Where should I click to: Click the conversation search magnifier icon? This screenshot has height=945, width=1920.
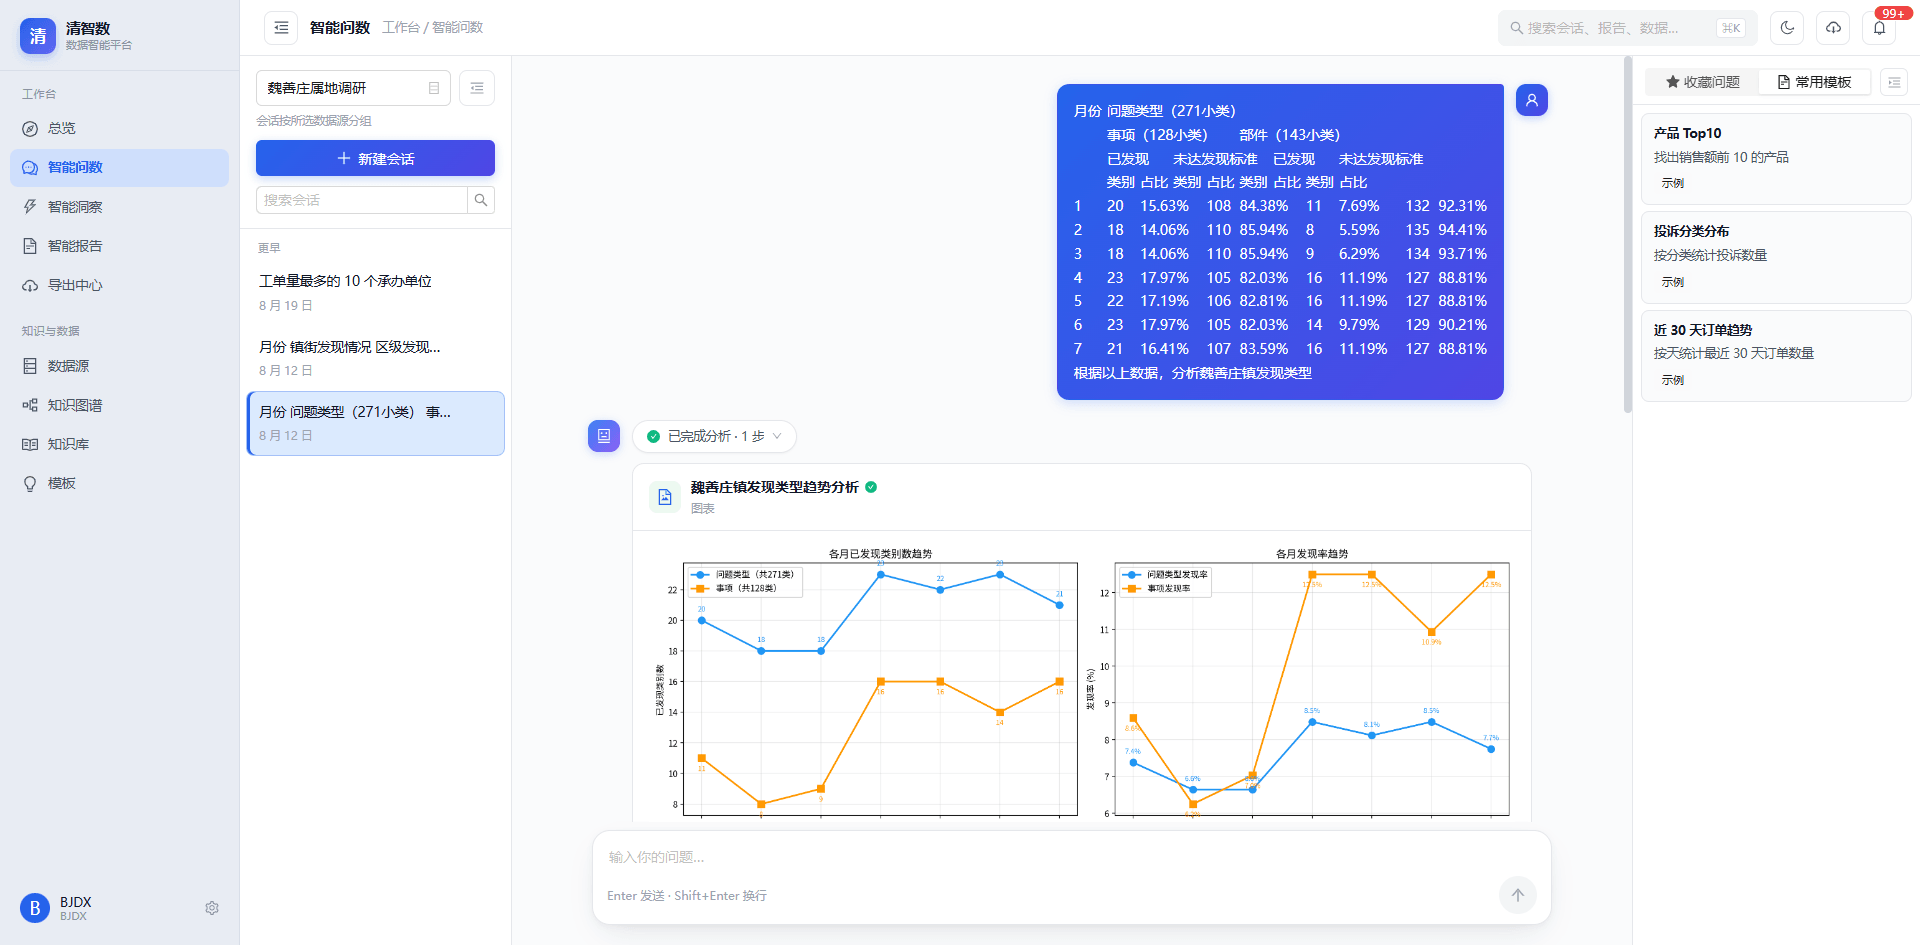[x=481, y=200]
